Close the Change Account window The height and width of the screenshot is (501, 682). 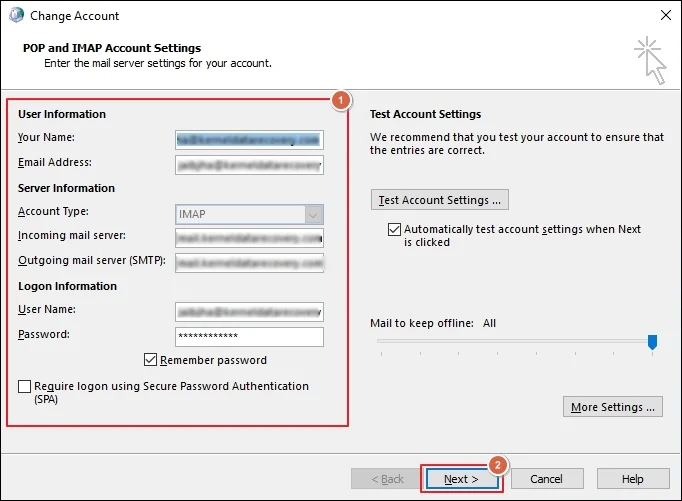click(665, 15)
